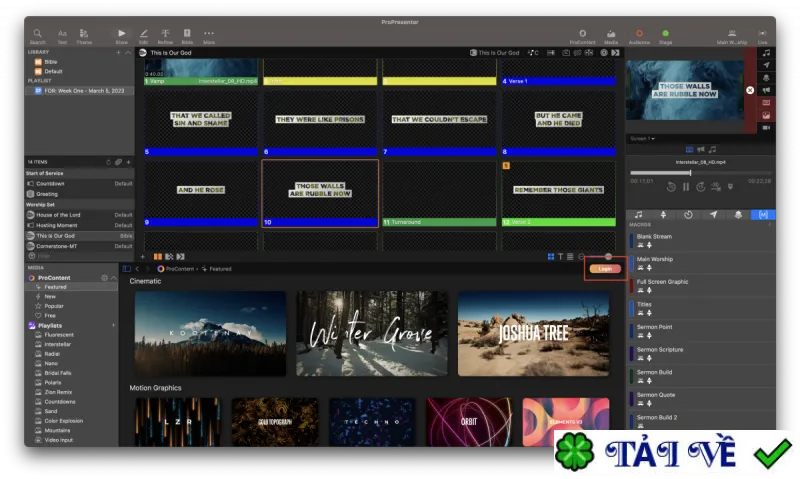Viewport: 800px width, 479px height.
Task: Switch to the Audio tab above Macros
Action: pyautogui.click(x=638, y=215)
